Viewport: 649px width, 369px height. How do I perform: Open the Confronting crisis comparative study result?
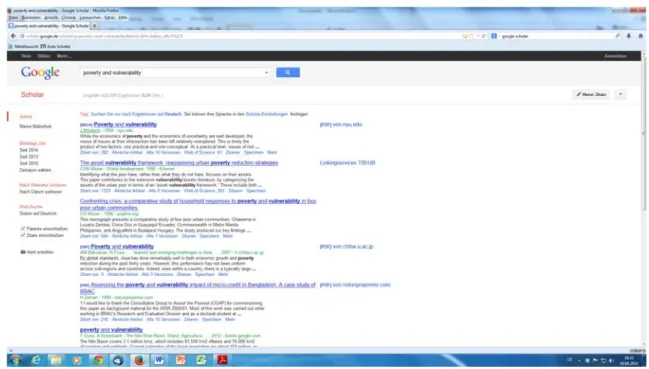(x=198, y=204)
